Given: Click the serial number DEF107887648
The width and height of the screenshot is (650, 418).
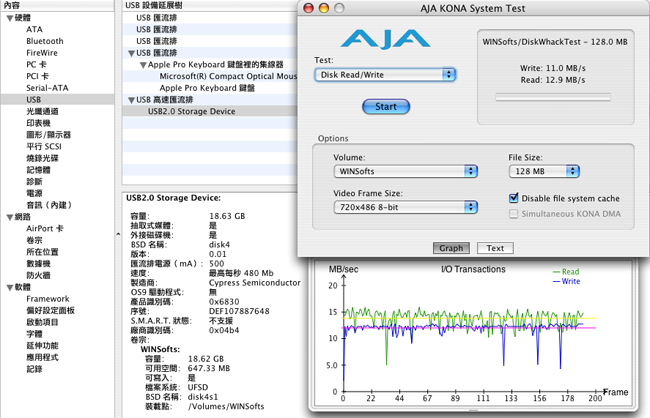Looking at the screenshot, I should pyautogui.click(x=239, y=311).
